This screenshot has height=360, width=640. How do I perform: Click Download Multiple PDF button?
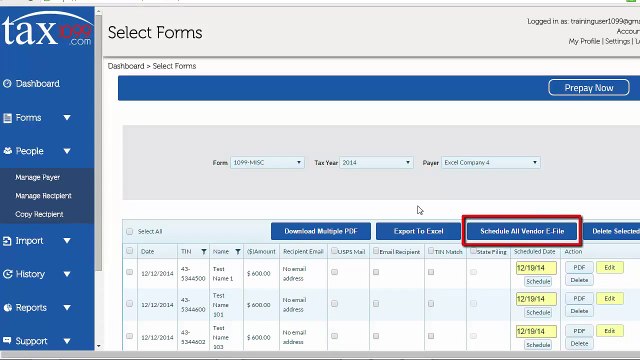(321, 231)
